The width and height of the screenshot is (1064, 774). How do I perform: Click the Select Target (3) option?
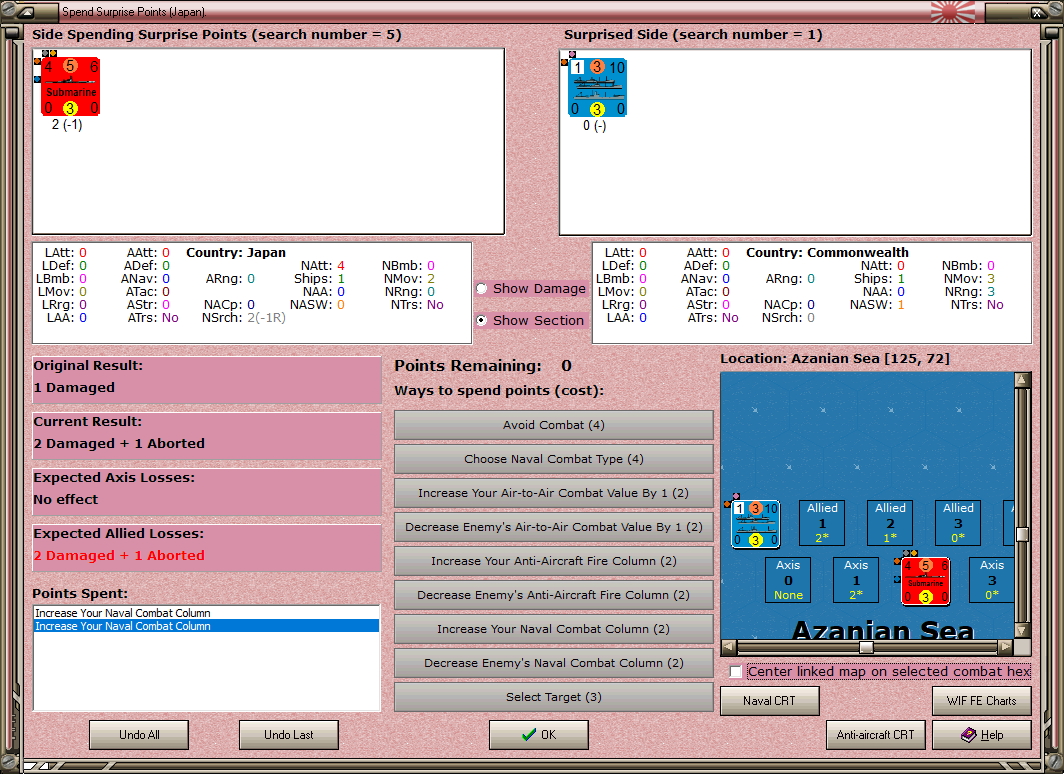coord(554,697)
